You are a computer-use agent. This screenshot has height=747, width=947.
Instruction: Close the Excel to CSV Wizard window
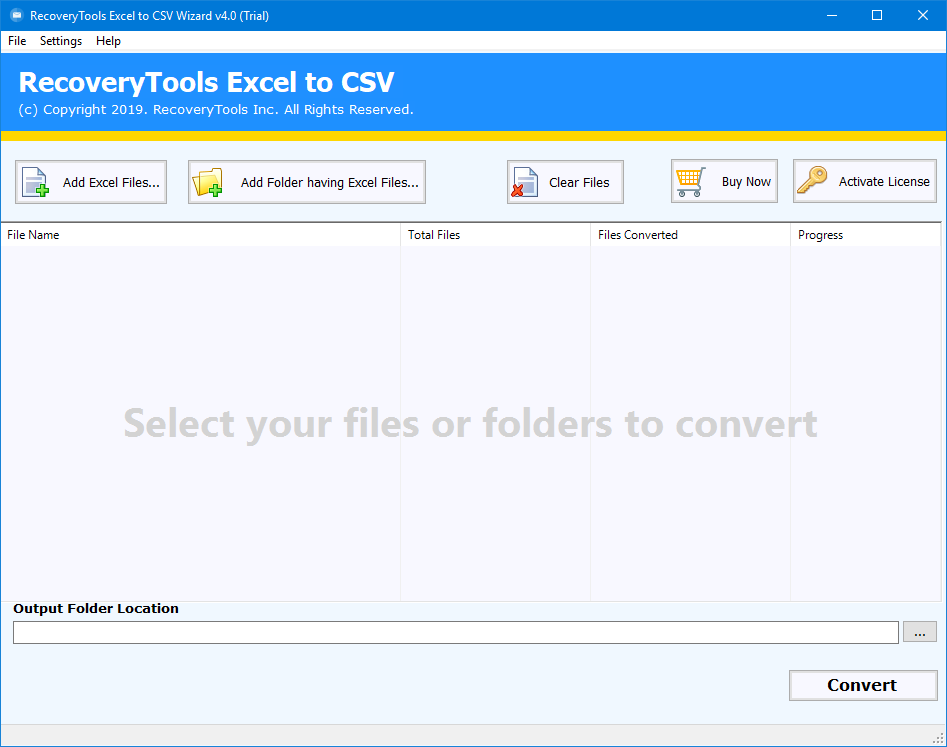coord(923,16)
